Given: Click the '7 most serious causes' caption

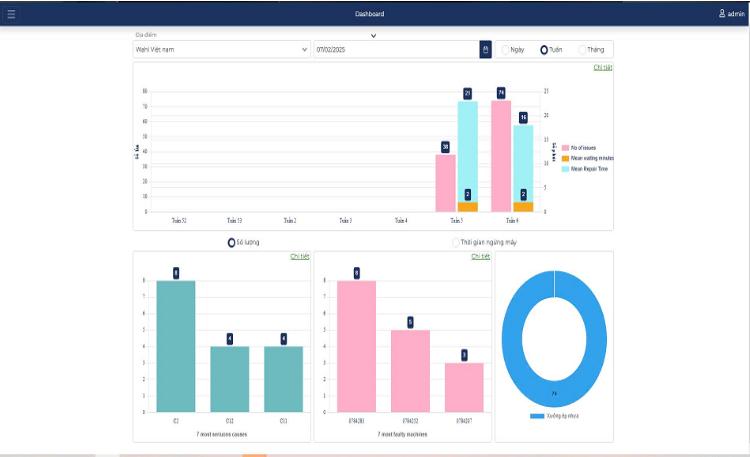Looking at the screenshot, I should [221, 435].
